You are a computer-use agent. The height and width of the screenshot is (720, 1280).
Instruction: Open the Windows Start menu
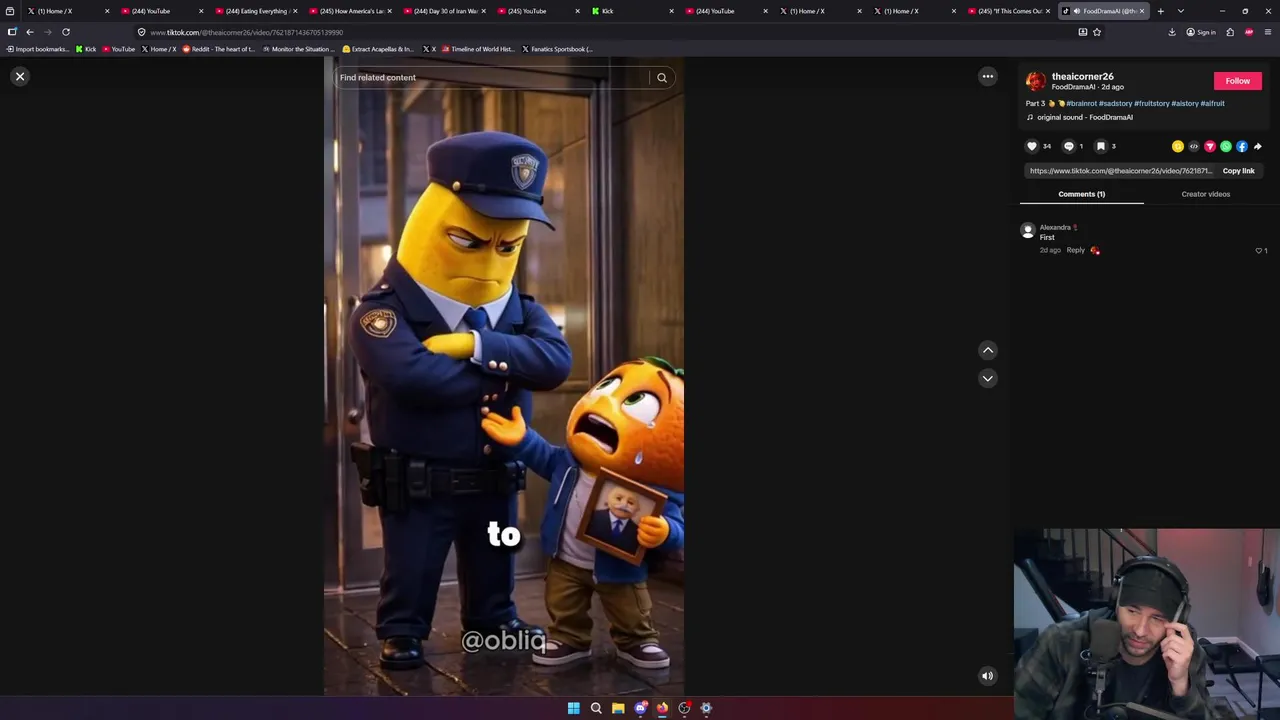574,708
